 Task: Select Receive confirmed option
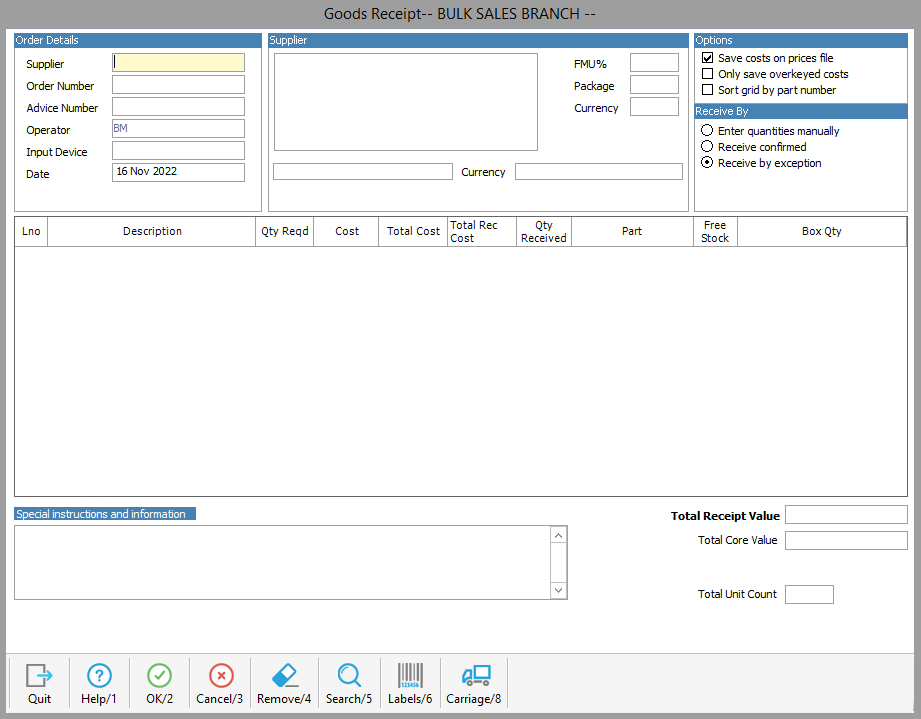(707, 146)
